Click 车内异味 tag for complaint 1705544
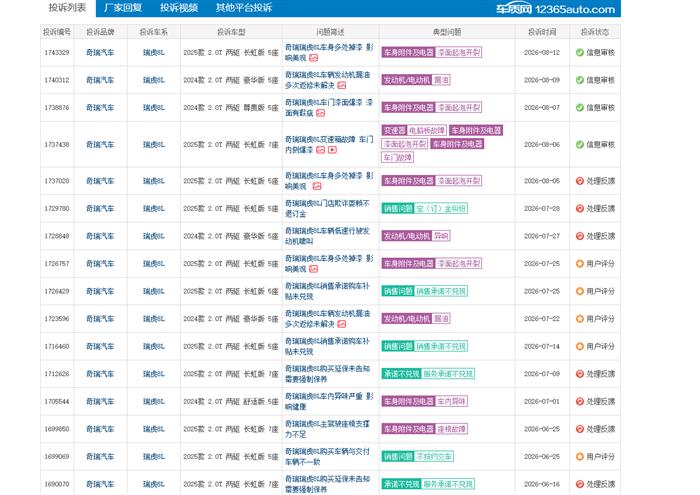This screenshot has width=700, height=495. (451, 401)
